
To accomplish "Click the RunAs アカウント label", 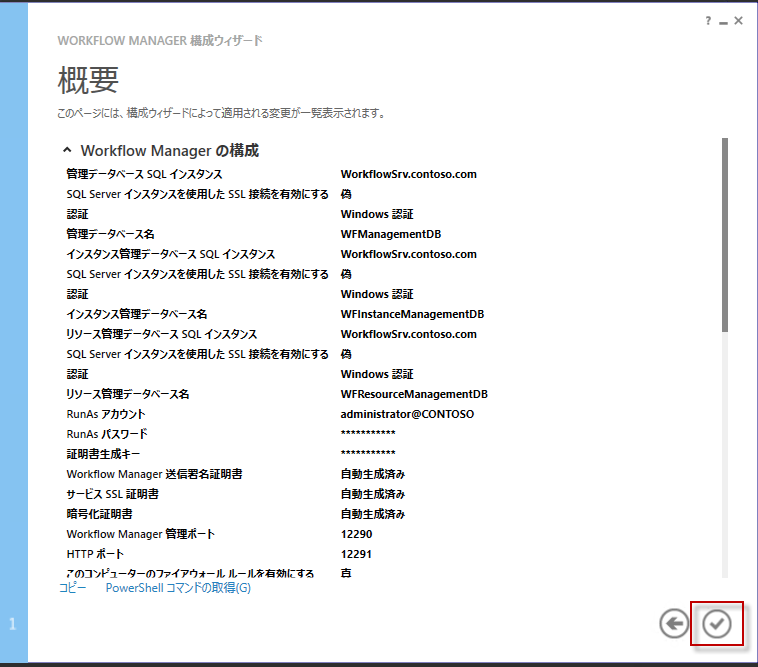I will pyautogui.click(x=105, y=414).
